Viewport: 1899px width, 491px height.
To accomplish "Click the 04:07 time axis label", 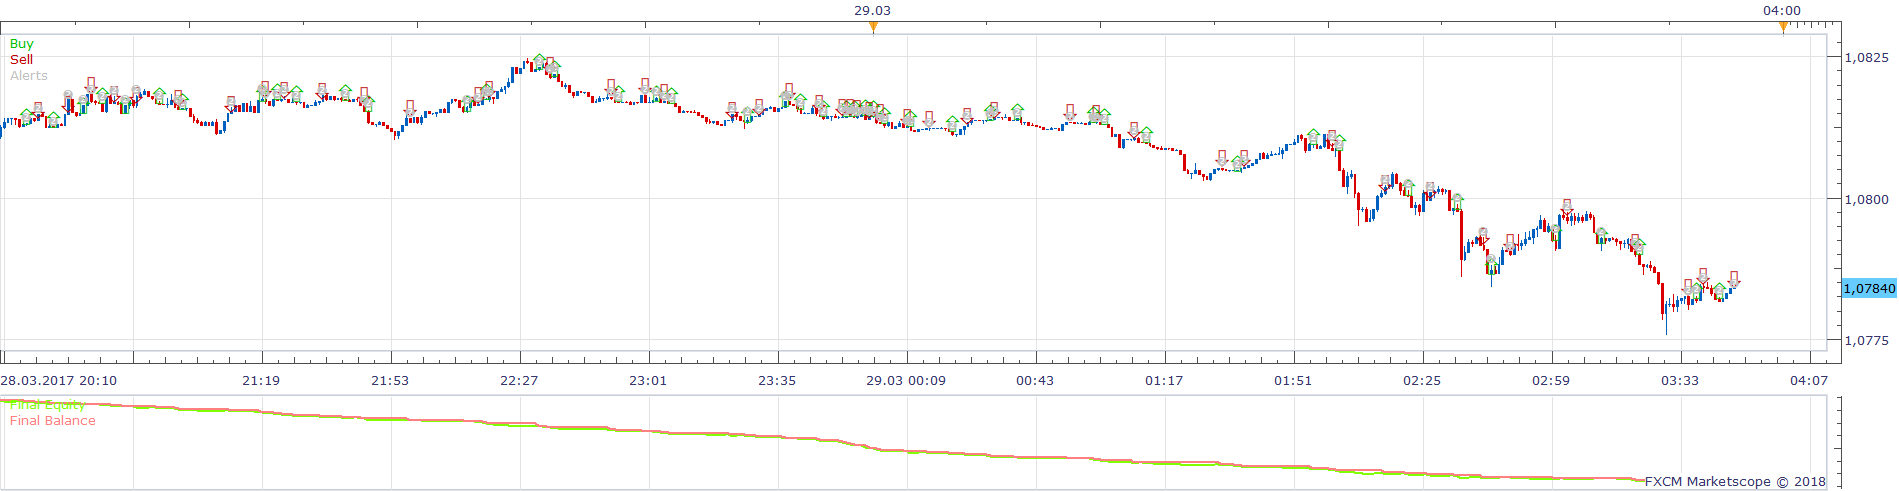I will pyautogui.click(x=1809, y=381).
